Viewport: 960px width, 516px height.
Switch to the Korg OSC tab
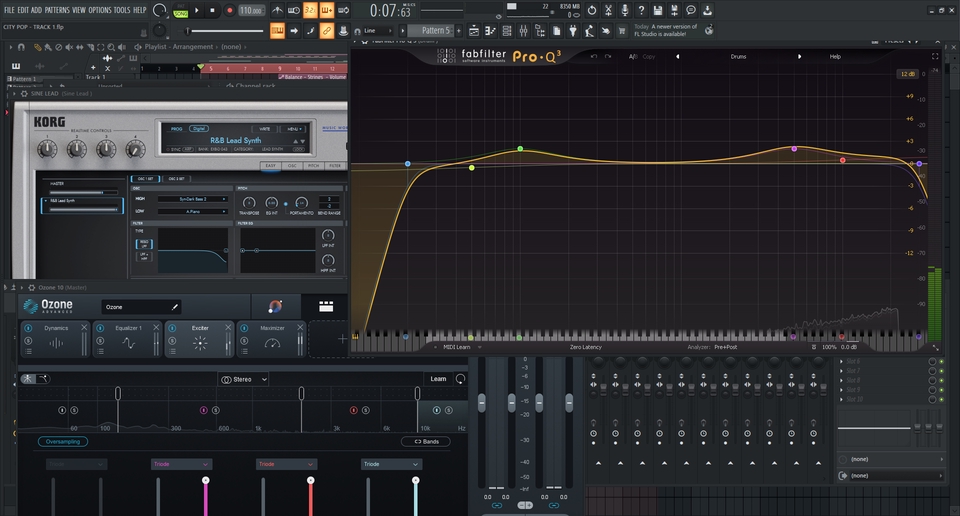tap(292, 165)
